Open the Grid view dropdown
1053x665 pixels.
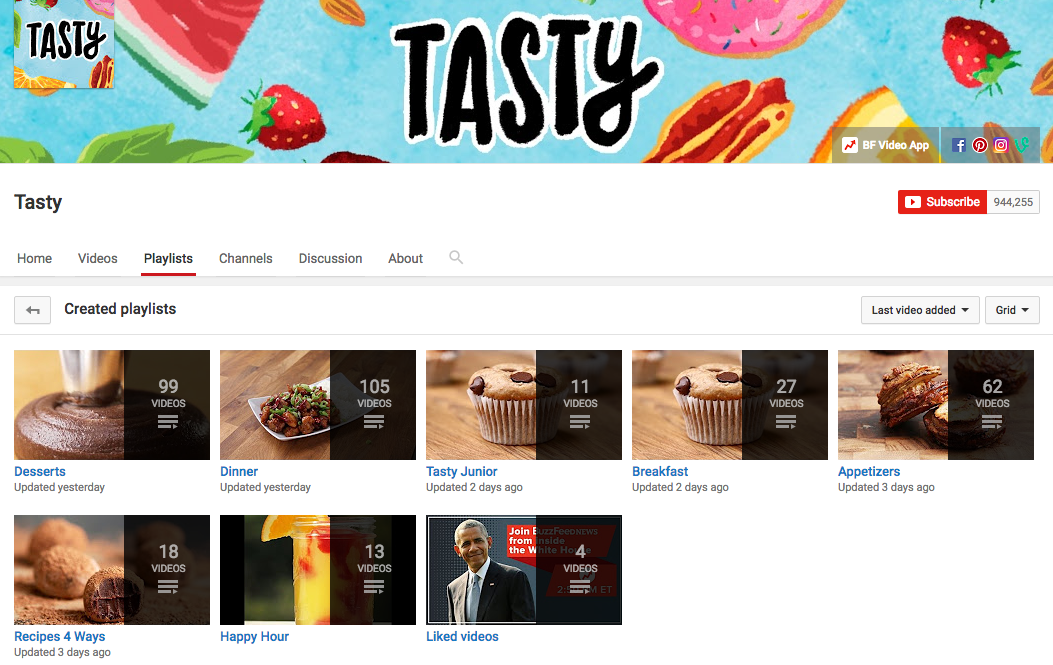(1012, 310)
